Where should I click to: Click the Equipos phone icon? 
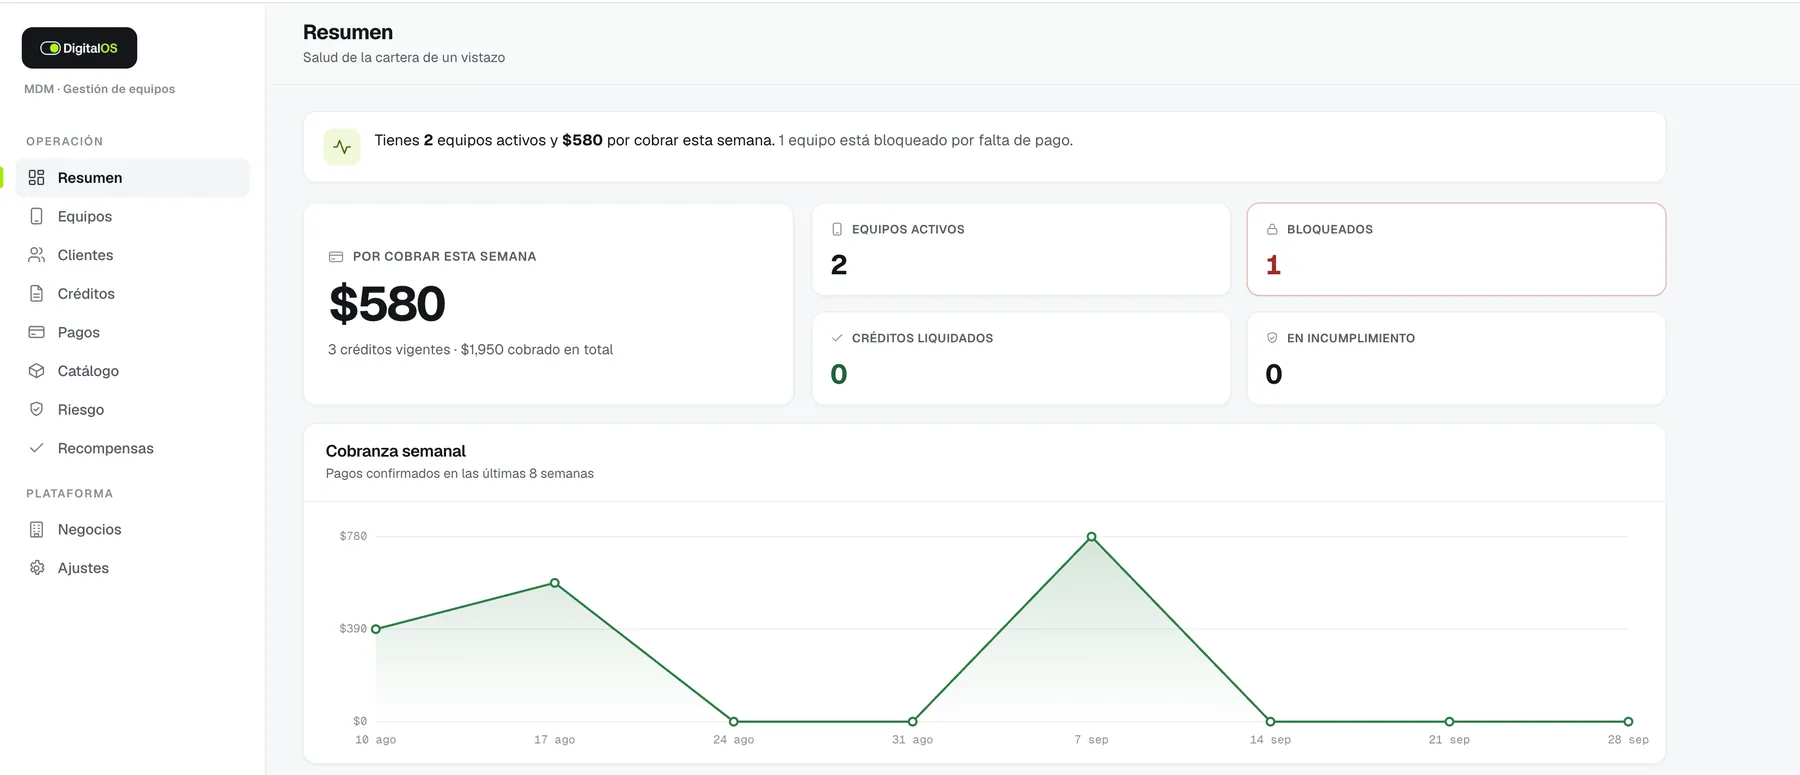coord(37,216)
